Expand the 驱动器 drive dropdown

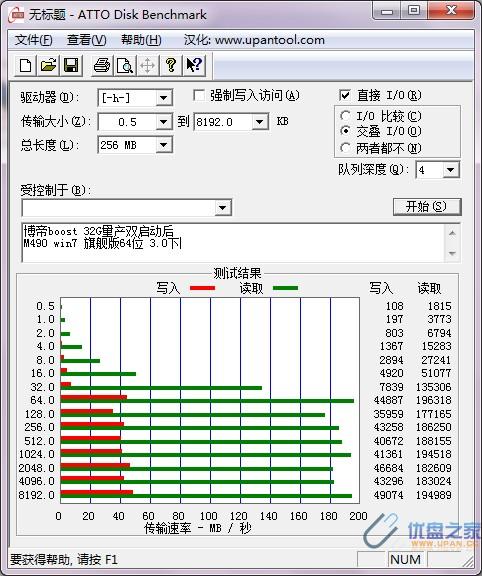pos(163,98)
